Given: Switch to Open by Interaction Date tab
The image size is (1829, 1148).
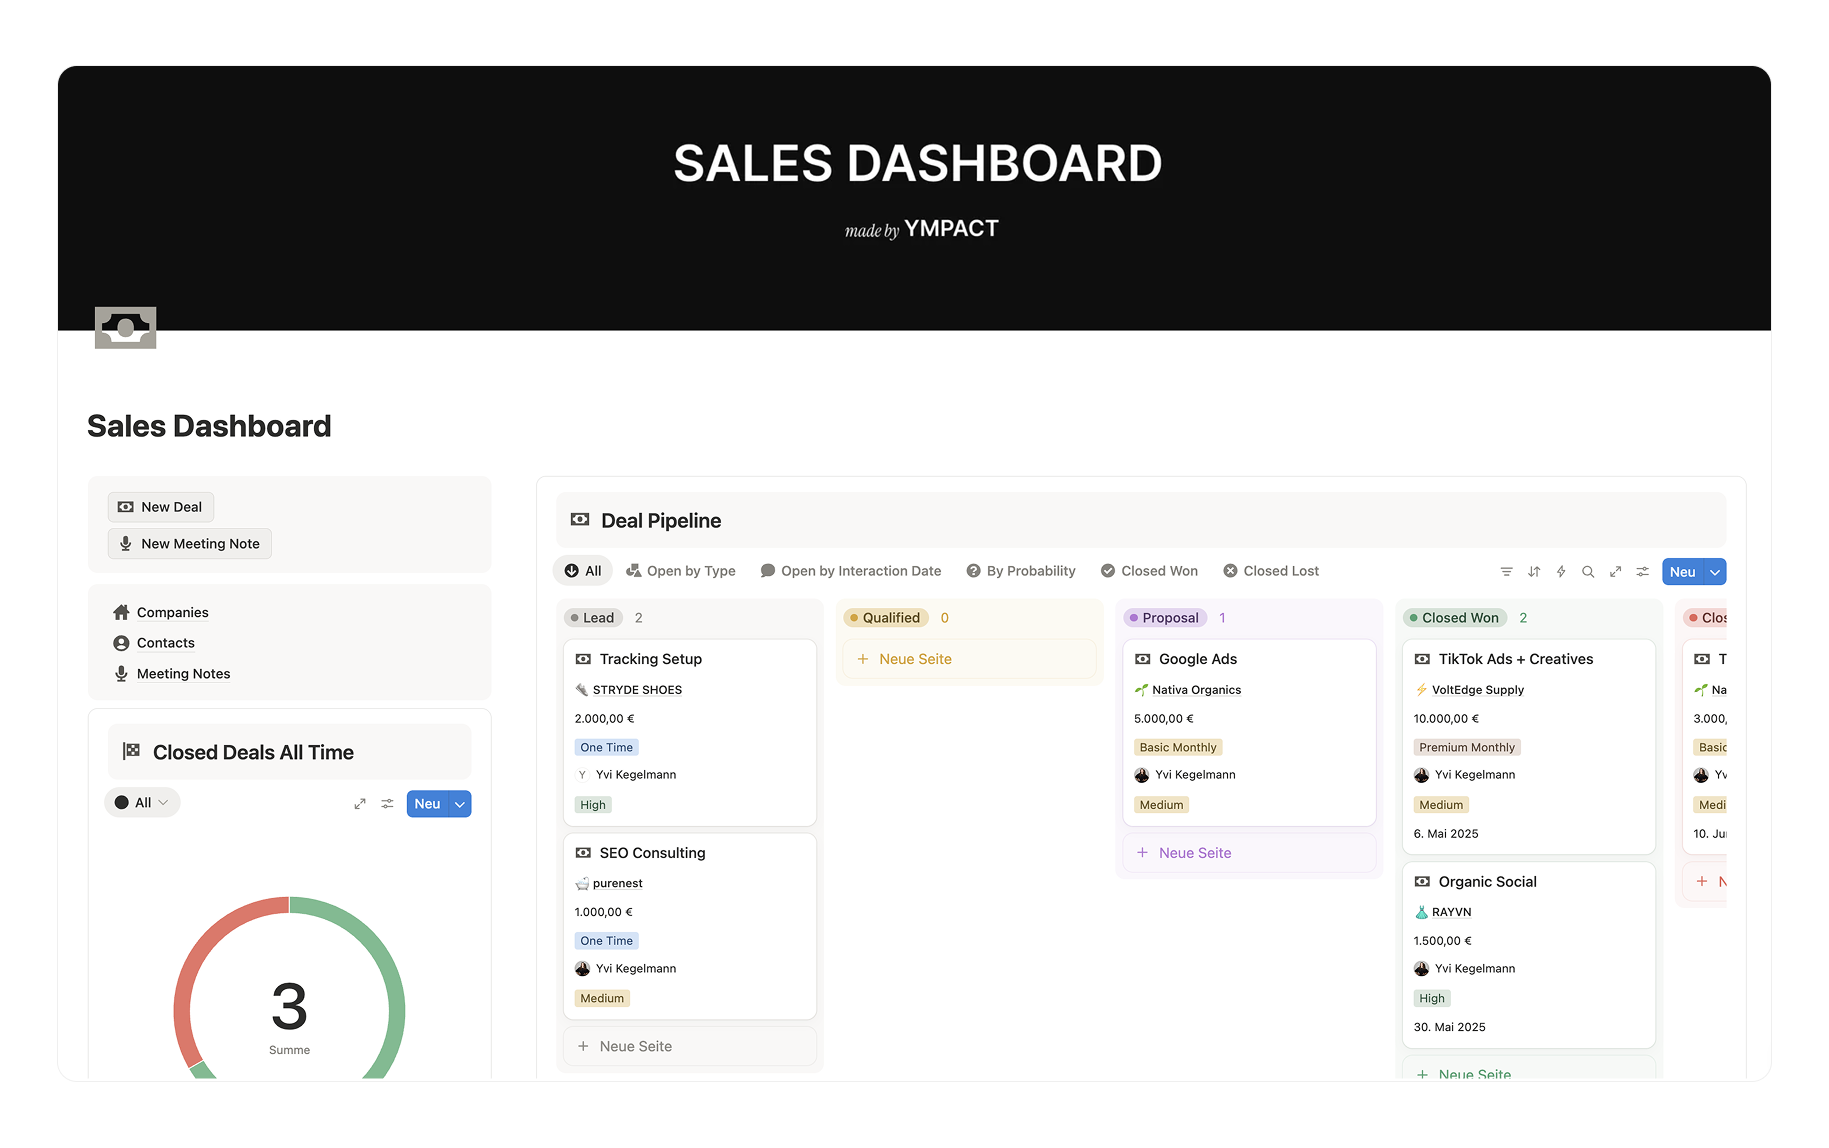Looking at the screenshot, I should point(851,571).
